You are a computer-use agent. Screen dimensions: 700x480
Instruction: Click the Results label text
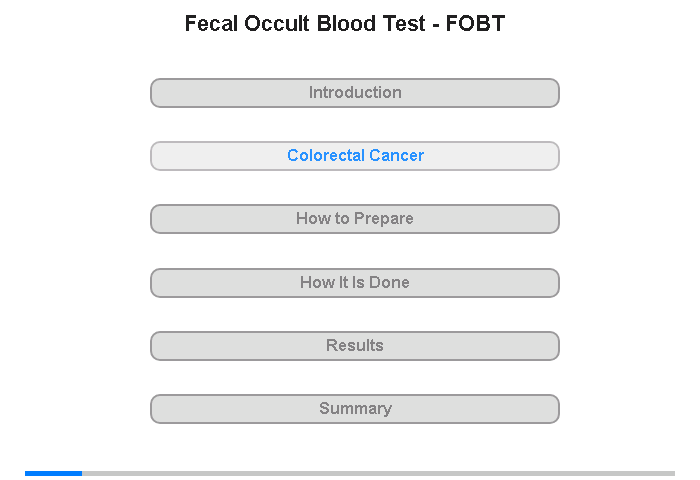pos(355,345)
